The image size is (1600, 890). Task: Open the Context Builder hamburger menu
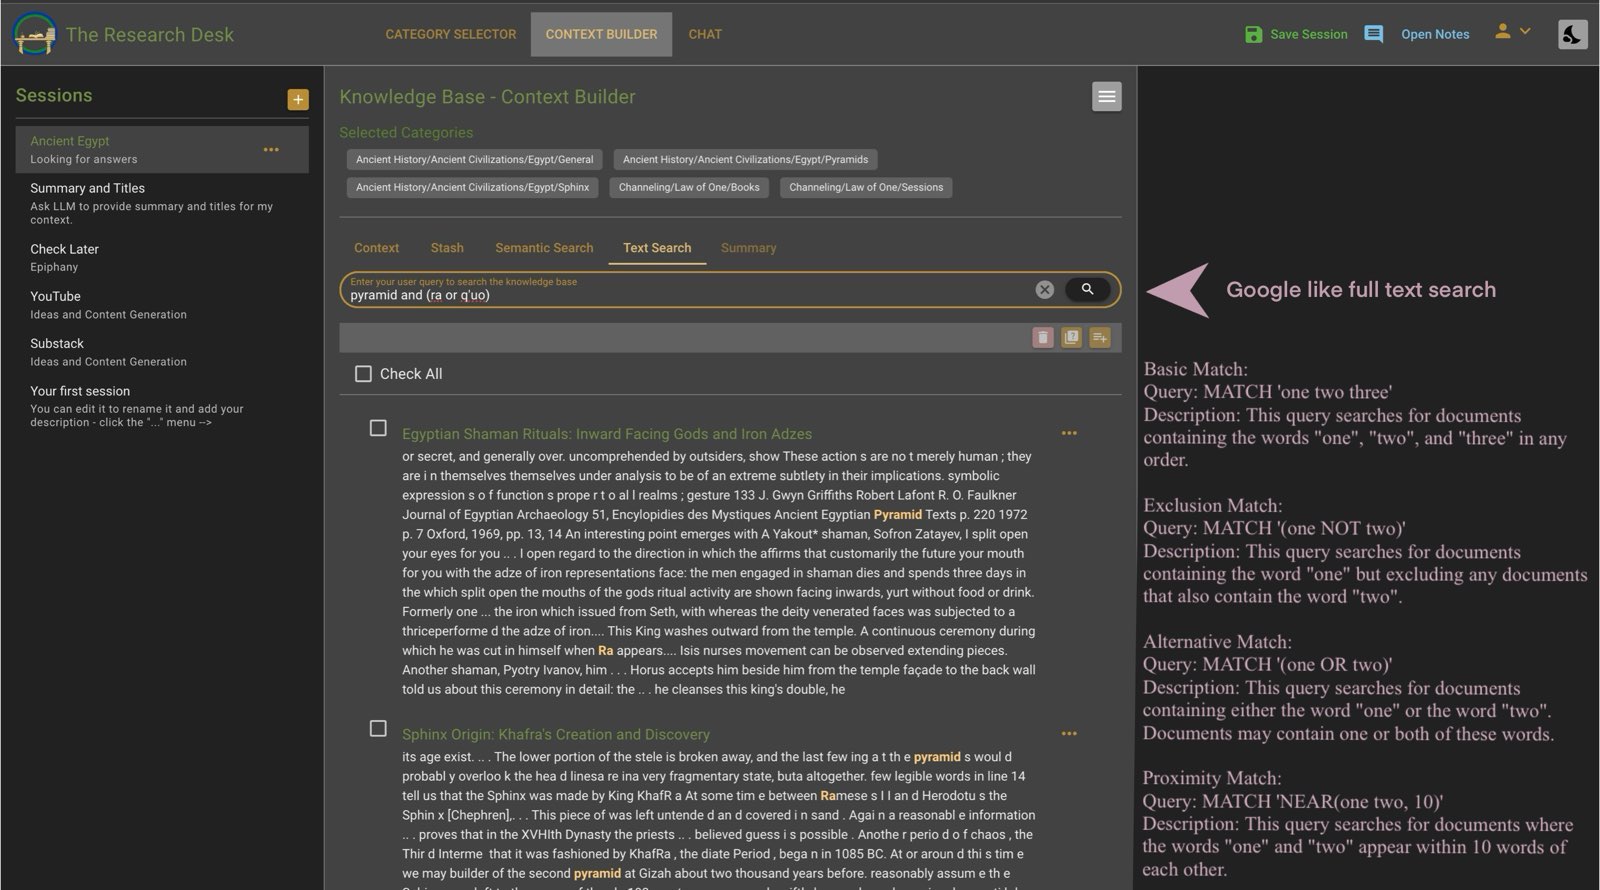[1106, 96]
